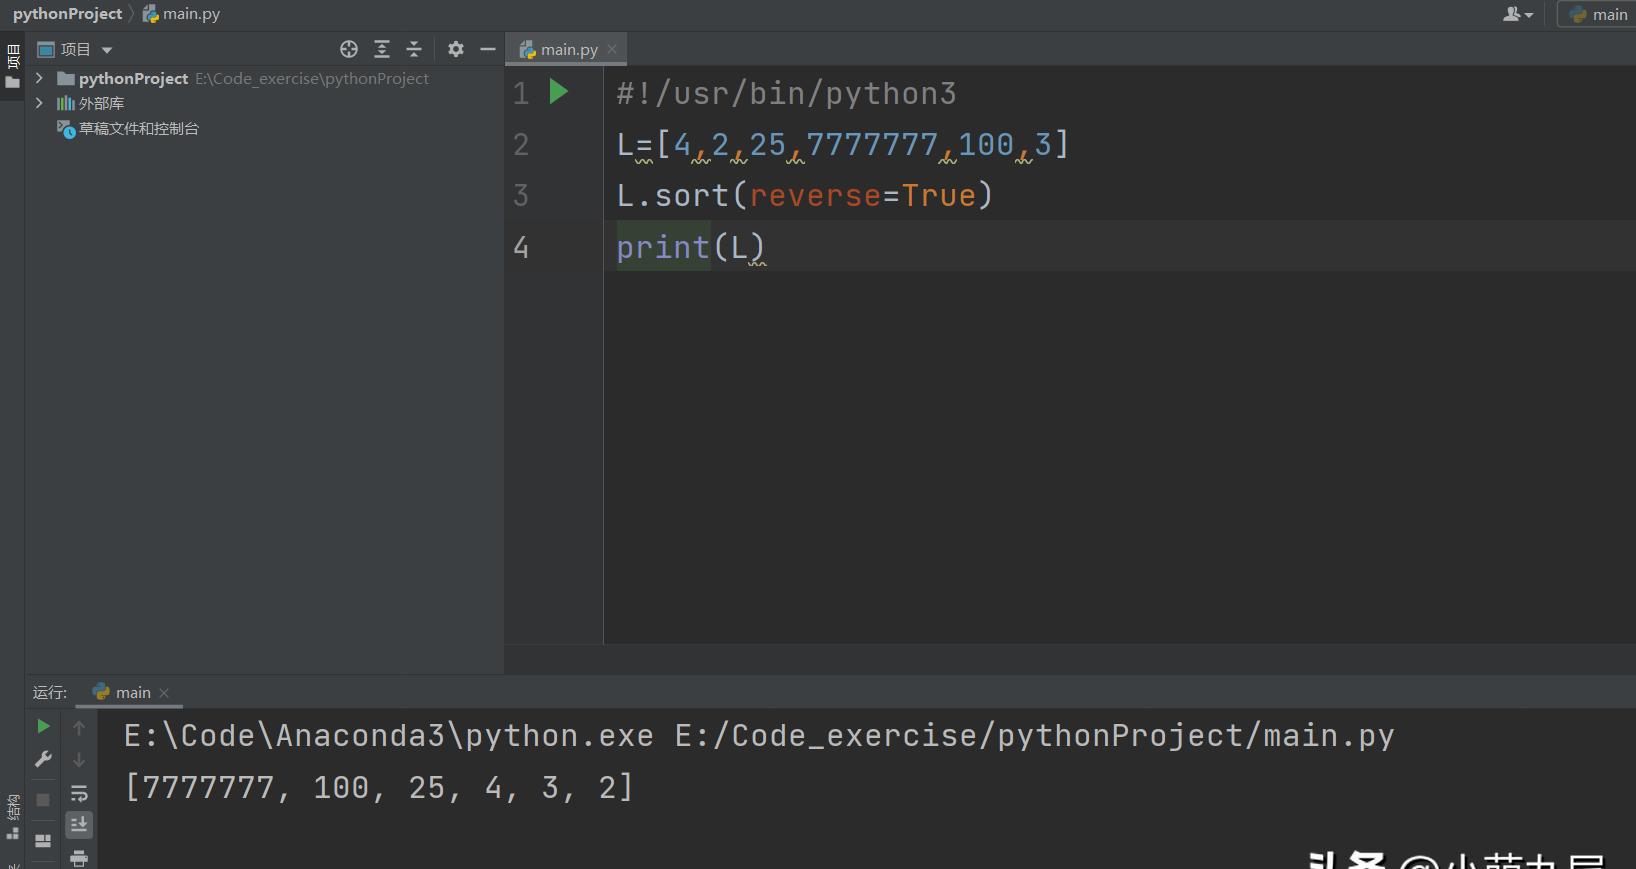This screenshot has height=869, width=1636.
Task: Run script via gutter green arrow
Action: (559, 92)
